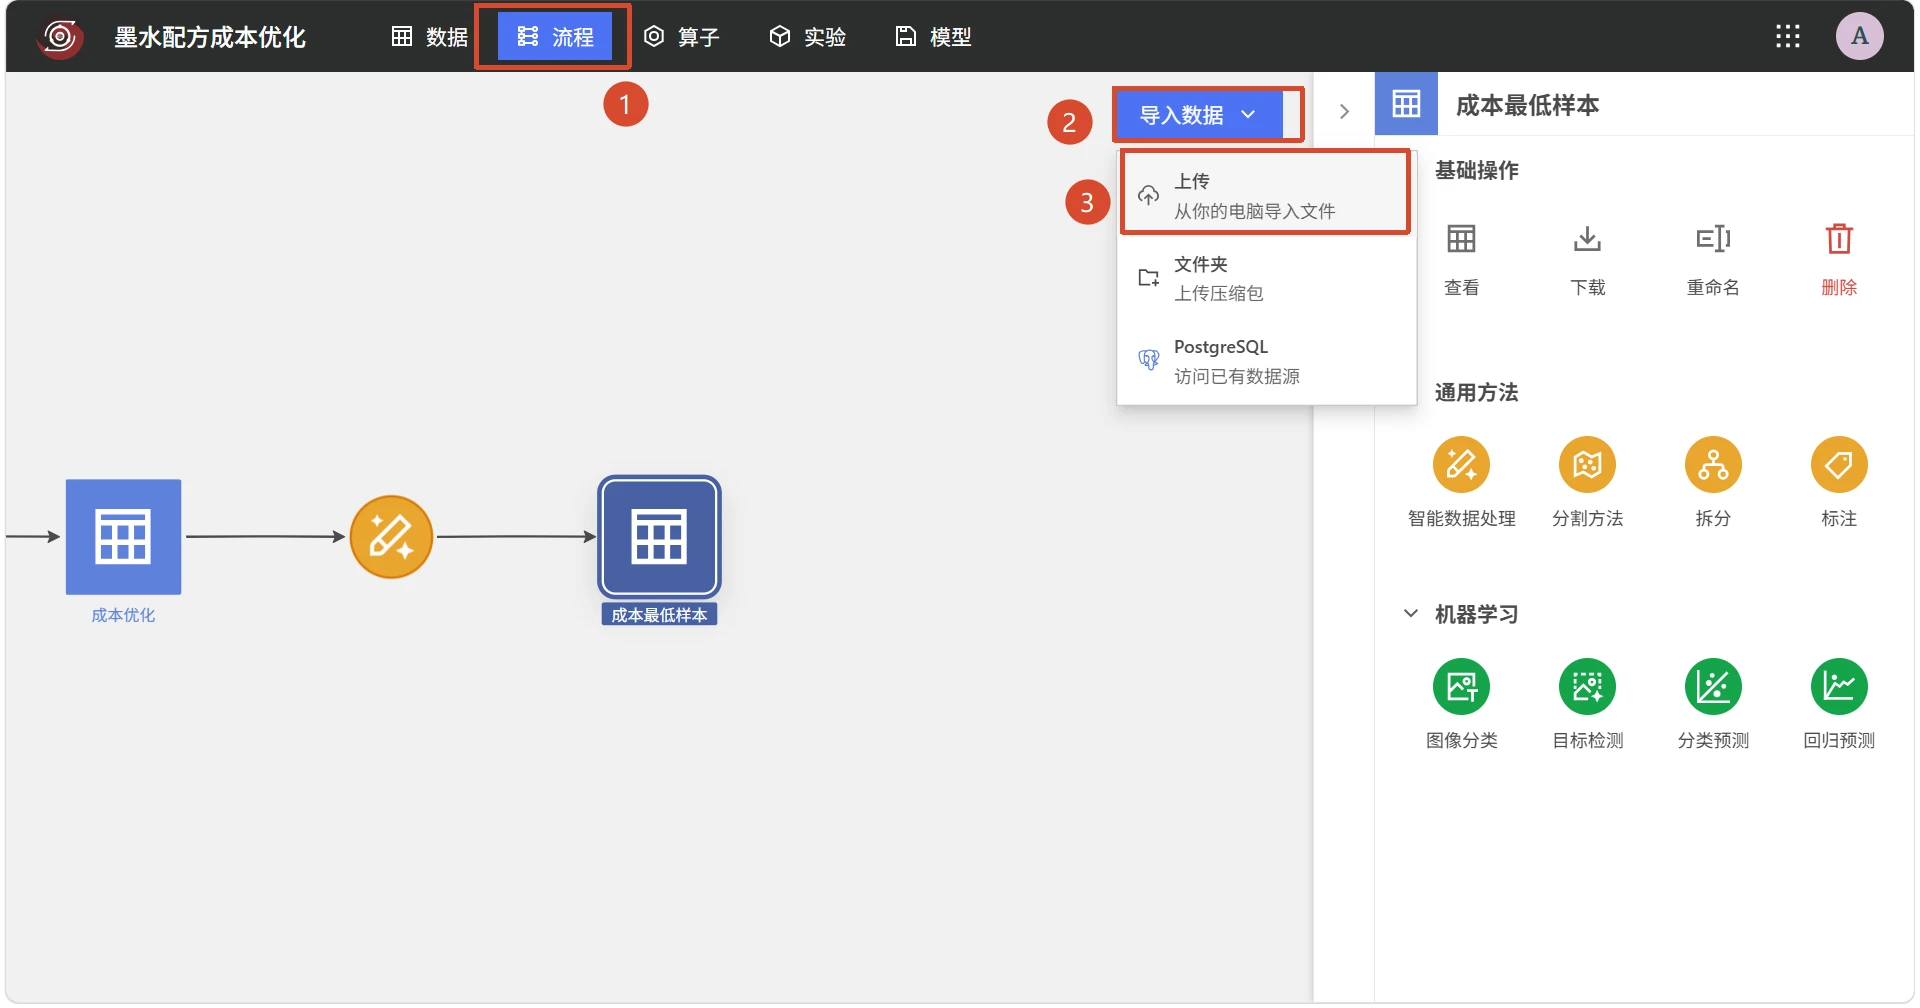Click the user avatar A
Viewport: 1920px width, 1008px height.
(x=1859, y=36)
